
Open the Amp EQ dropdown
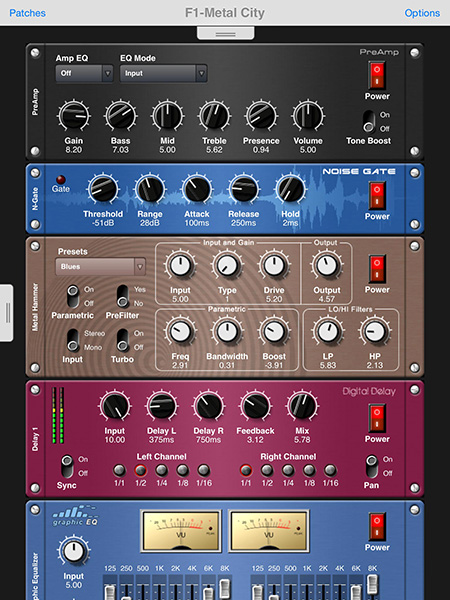tap(85, 73)
